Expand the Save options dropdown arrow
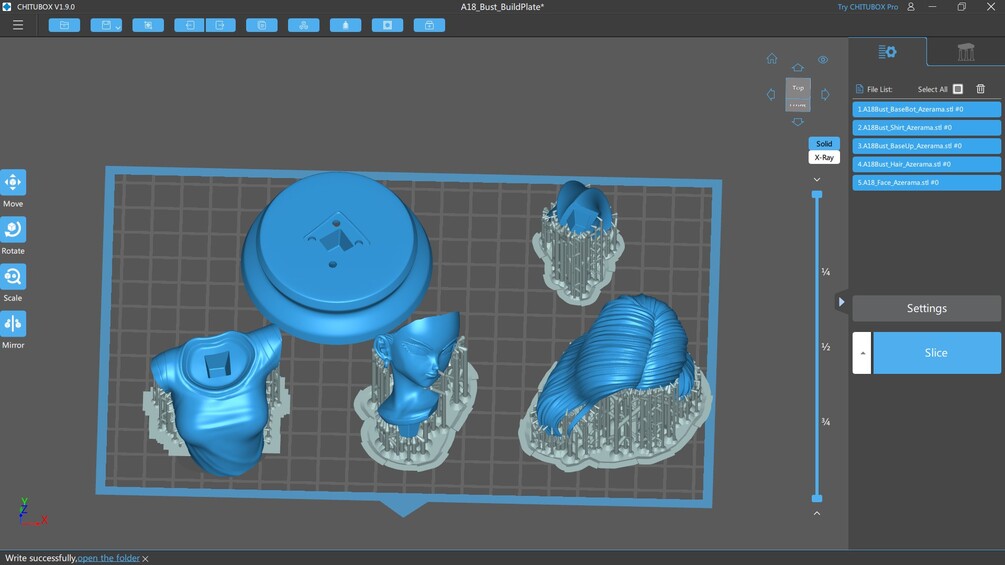 coord(118,27)
